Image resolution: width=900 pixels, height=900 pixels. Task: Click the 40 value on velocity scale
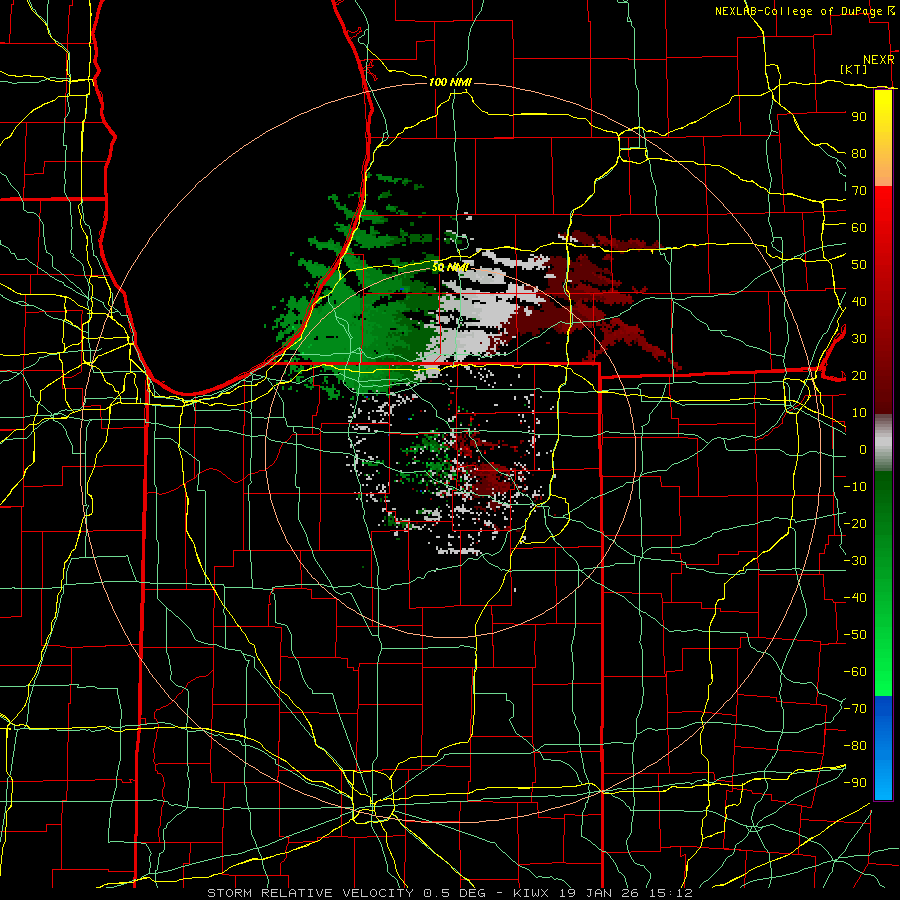pyautogui.click(x=859, y=301)
